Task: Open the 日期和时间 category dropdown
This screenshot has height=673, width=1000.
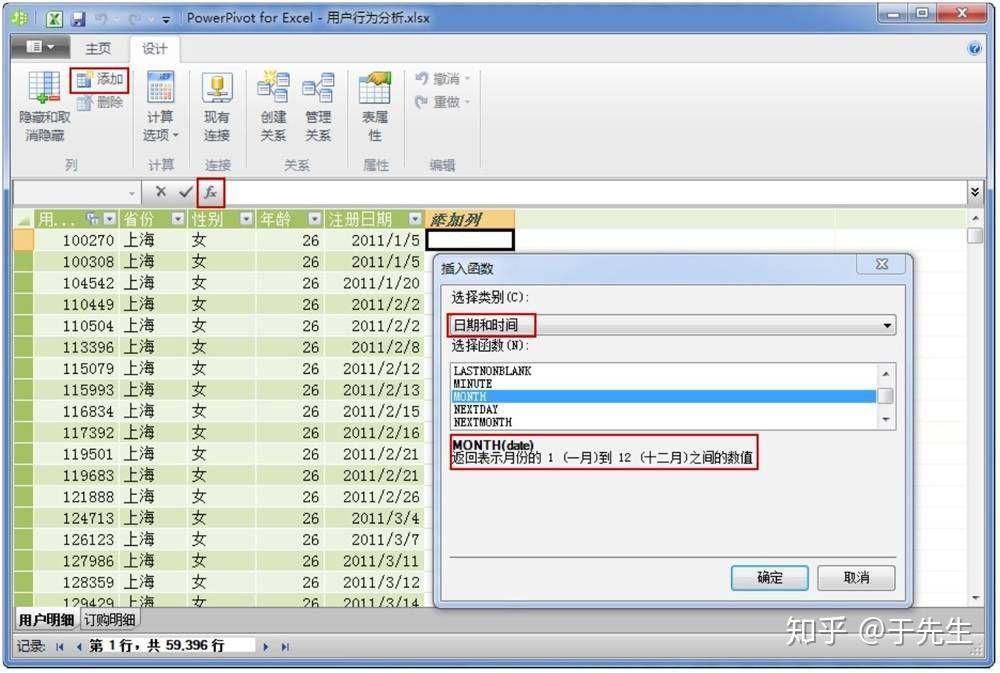Action: pyautogui.click(x=884, y=324)
